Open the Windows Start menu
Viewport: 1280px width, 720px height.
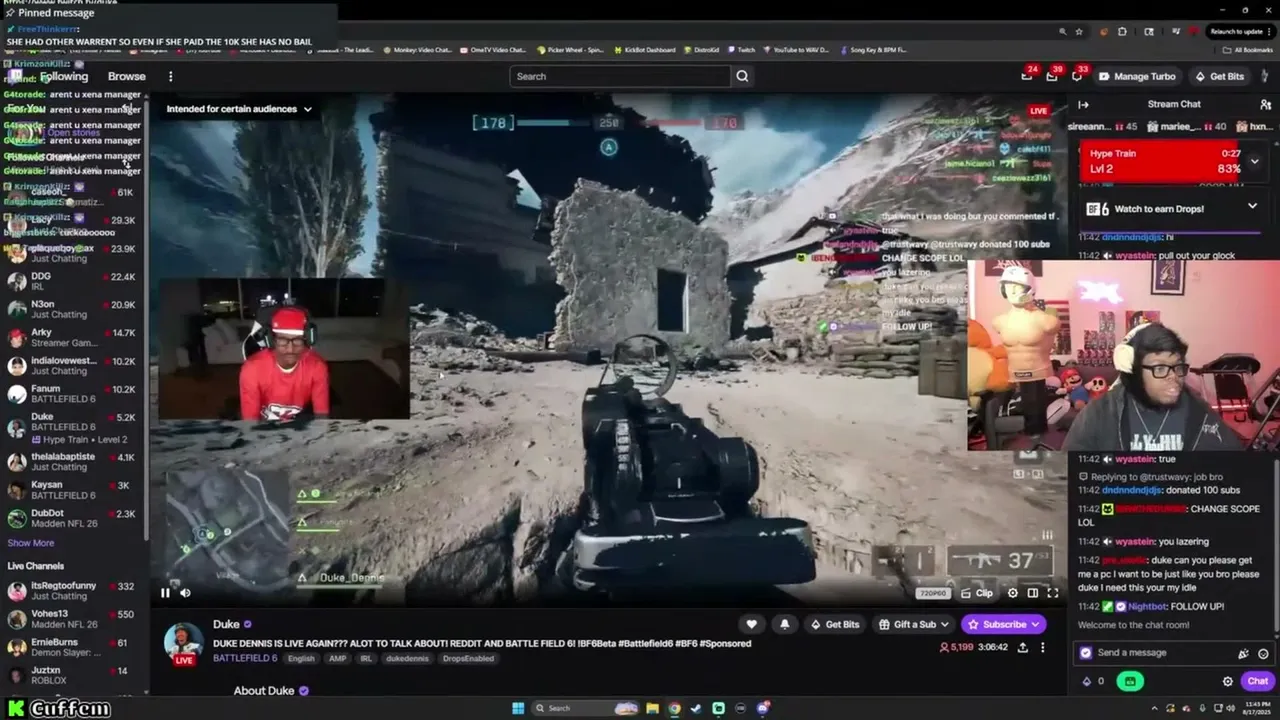click(x=518, y=708)
